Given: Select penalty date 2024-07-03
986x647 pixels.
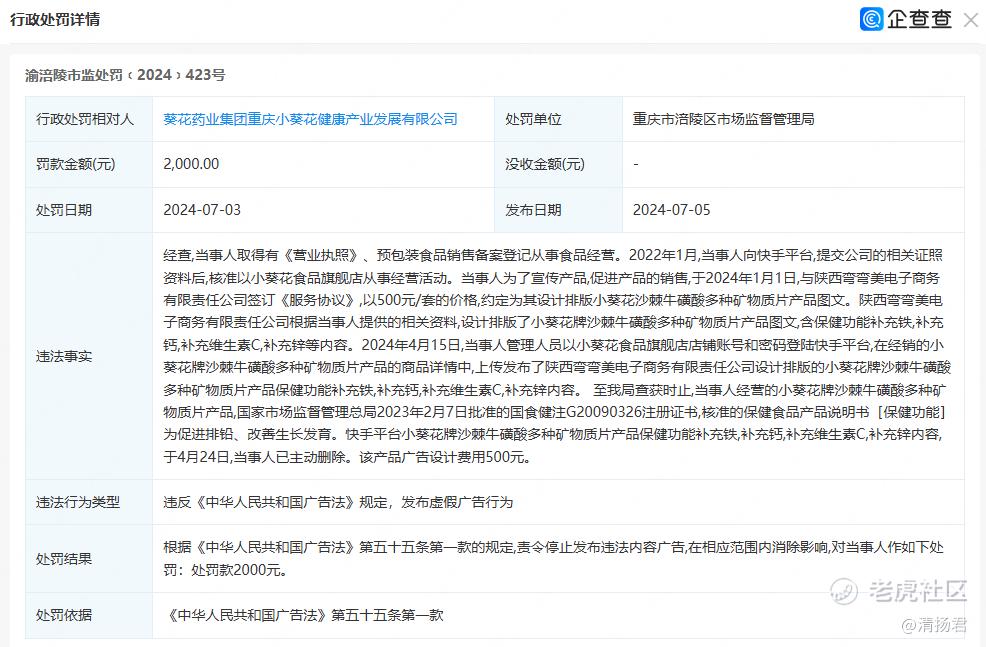Looking at the screenshot, I should (202, 210).
